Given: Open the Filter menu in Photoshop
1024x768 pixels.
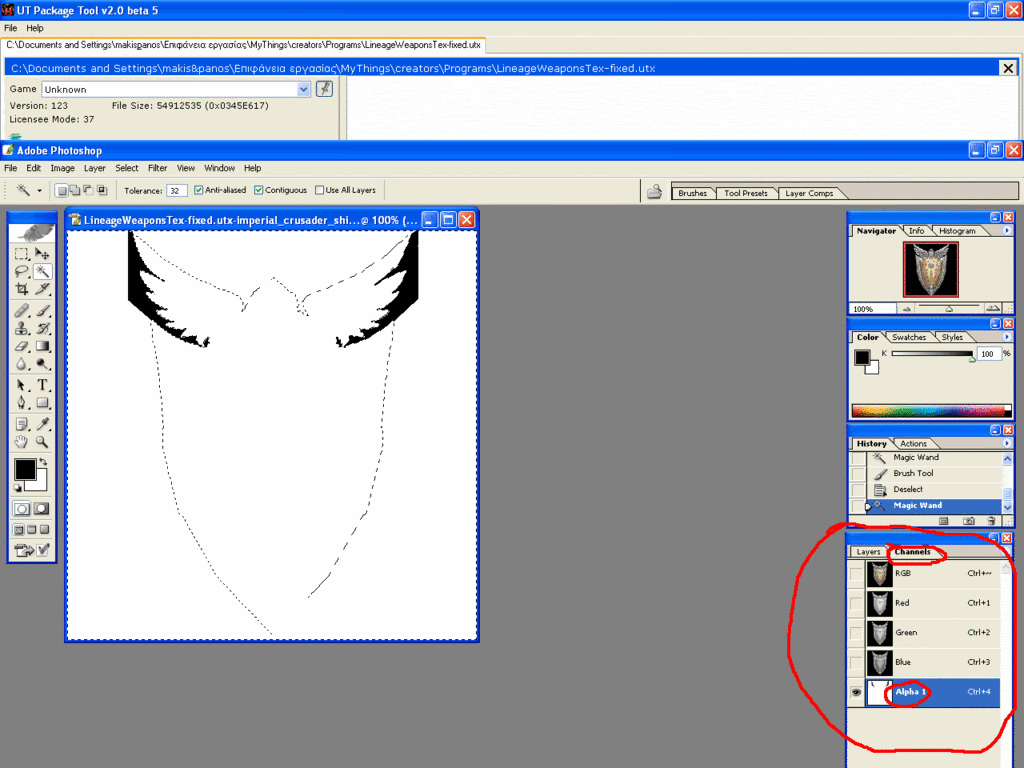Looking at the screenshot, I should (157, 168).
